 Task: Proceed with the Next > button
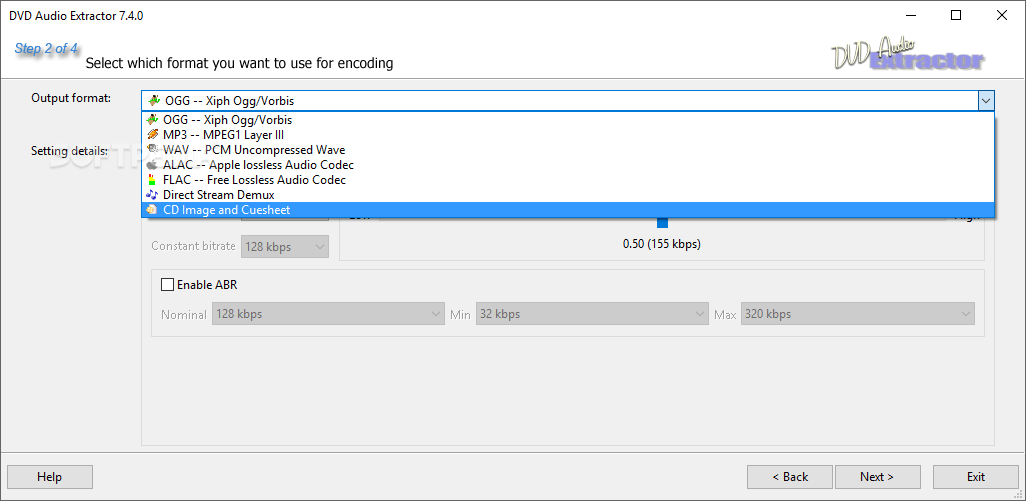click(877, 477)
